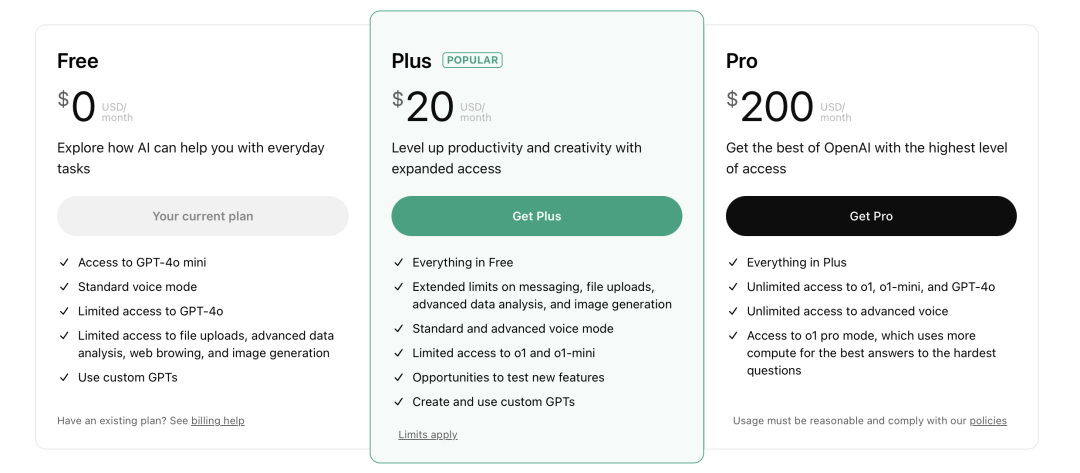Image resolution: width=1080 pixels, height=473 pixels.
Task: Click the Get Plus button
Action: tap(537, 216)
